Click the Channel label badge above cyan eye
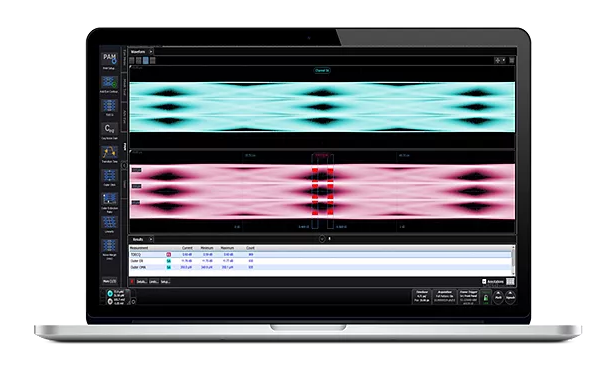 pos(322,70)
